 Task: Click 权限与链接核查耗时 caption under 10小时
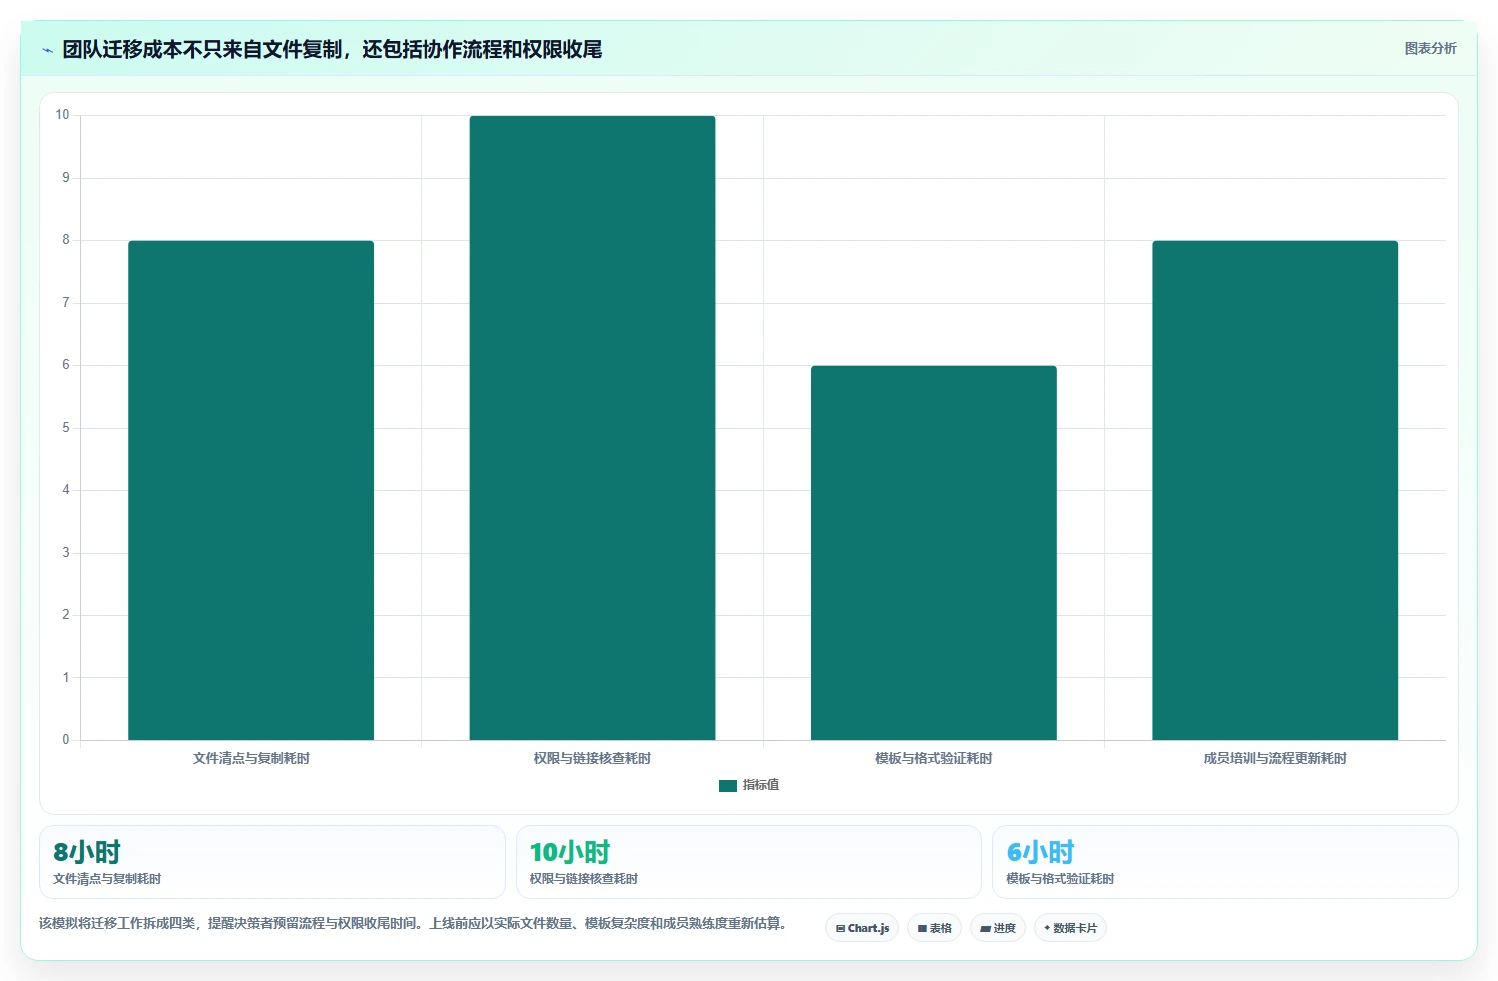coord(584,879)
